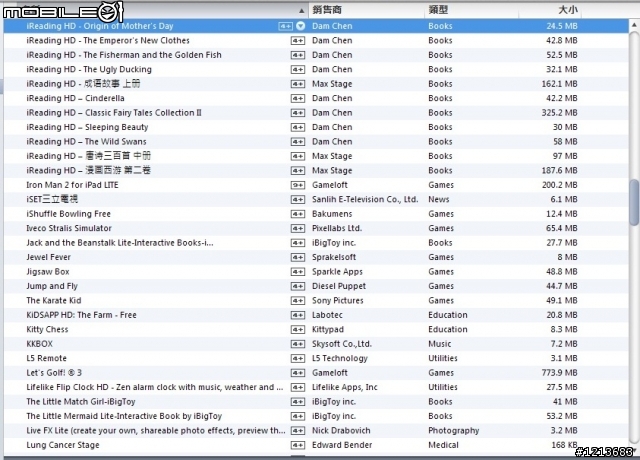Click the 4+ badge beside Iveco Stralis Simulator

(x=298, y=229)
